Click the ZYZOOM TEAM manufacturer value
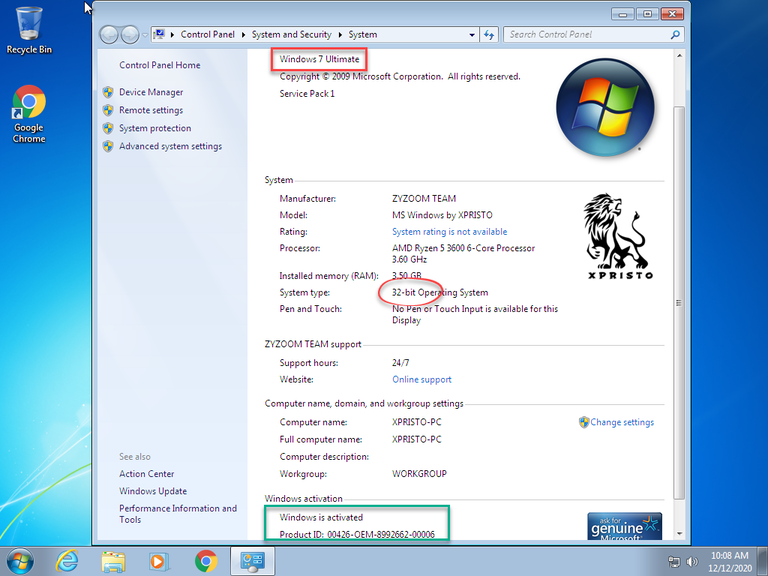768x576 pixels. [x=424, y=198]
